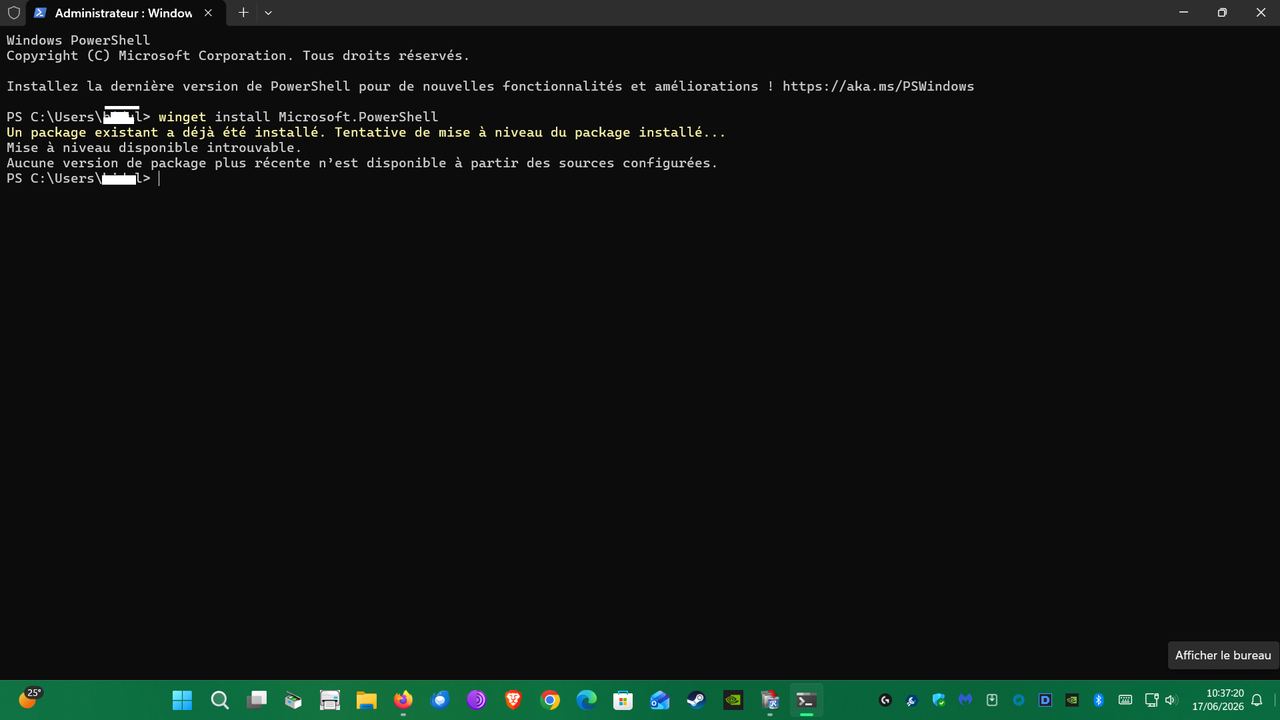
Task: Launch Google Chrome from taskbar
Action: pyautogui.click(x=550, y=700)
